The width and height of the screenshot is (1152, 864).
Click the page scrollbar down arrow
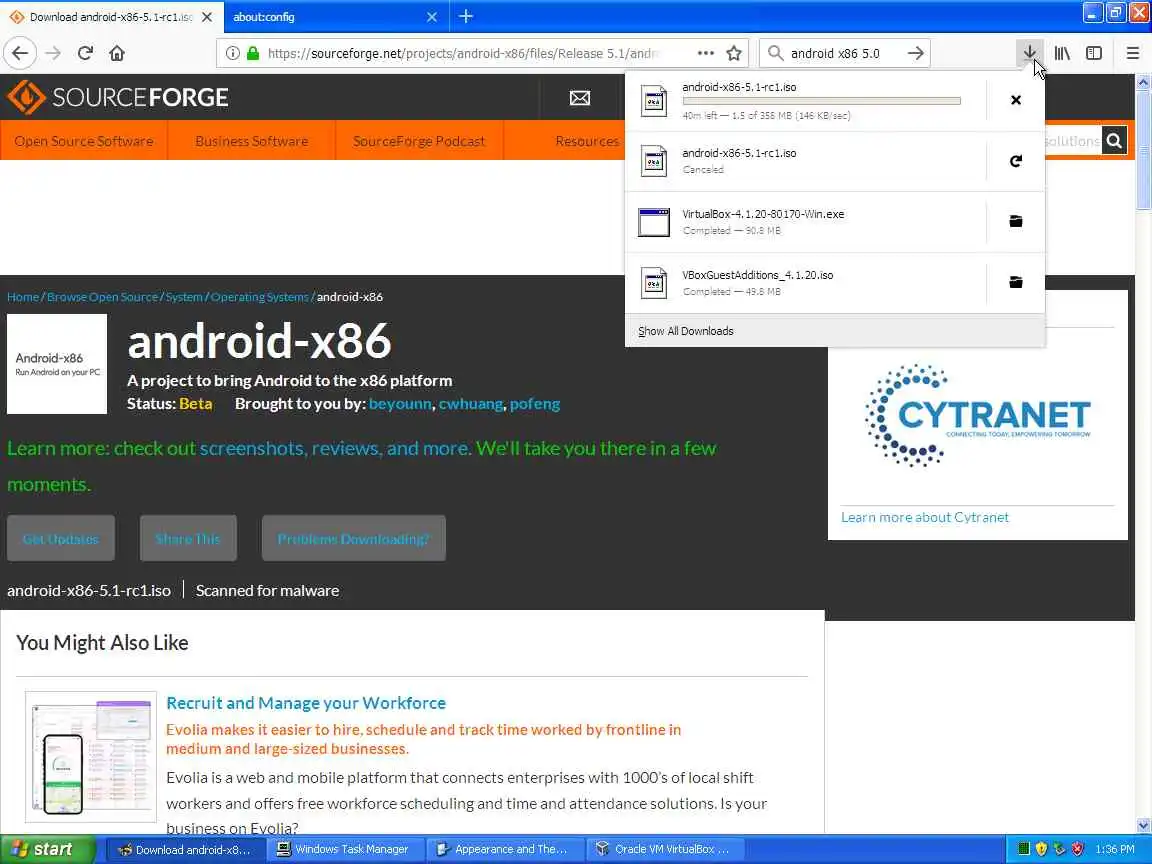[1143, 825]
